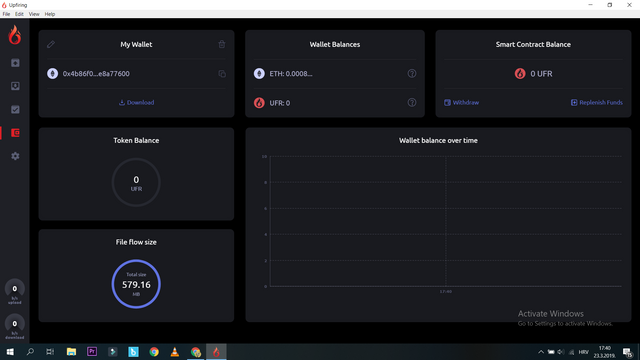Open the Edit menu

tap(19, 14)
